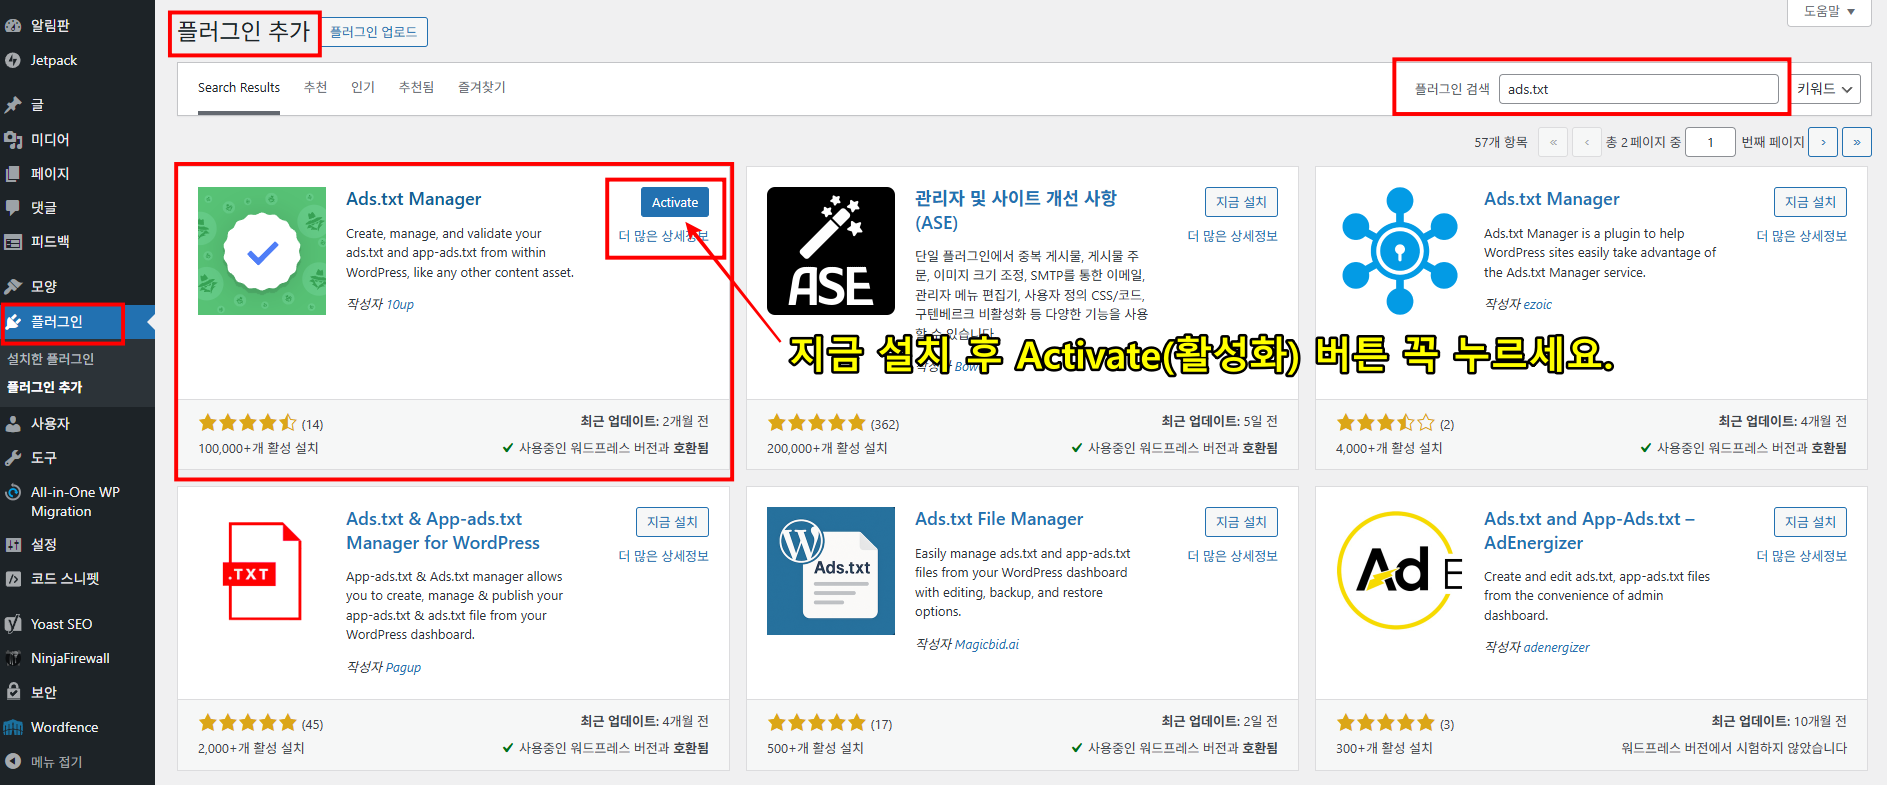The height and width of the screenshot is (785, 1887).
Task: Switch to the 즐겨찾기 favorites tab
Action: [481, 88]
